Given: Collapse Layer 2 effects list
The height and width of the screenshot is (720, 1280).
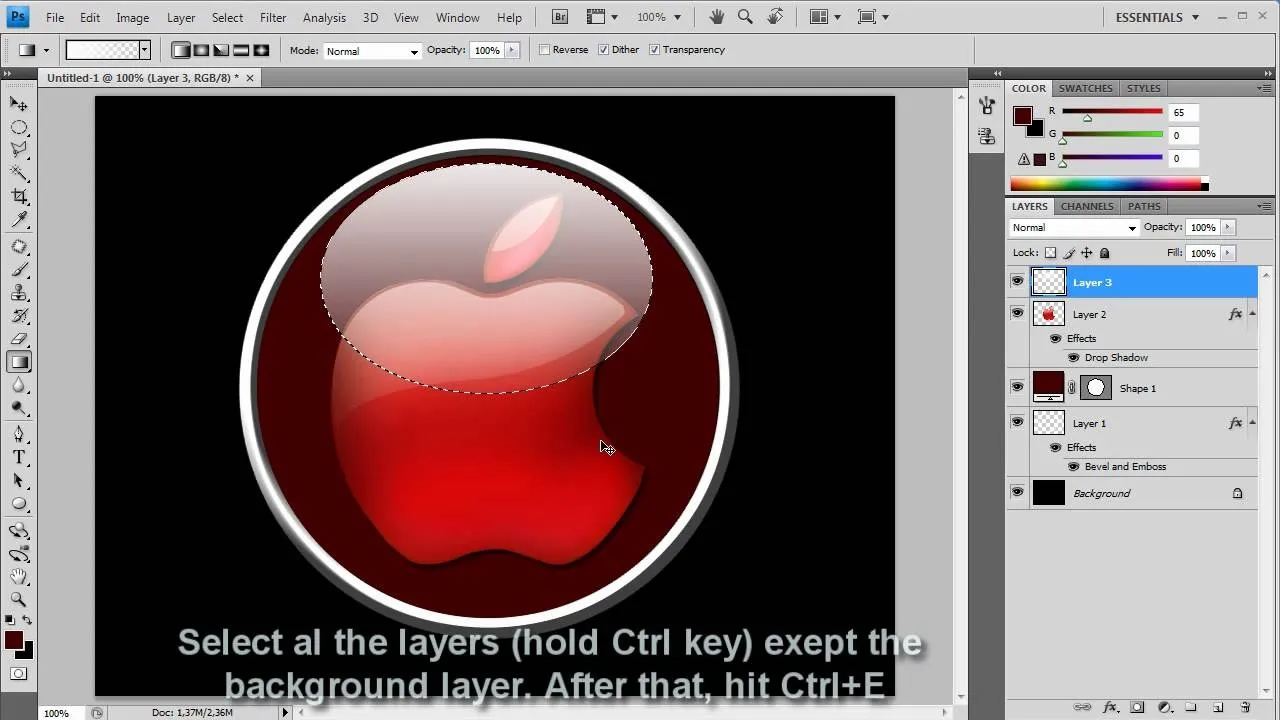Looking at the screenshot, I should pyautogui.click(x=1252, y=314).
